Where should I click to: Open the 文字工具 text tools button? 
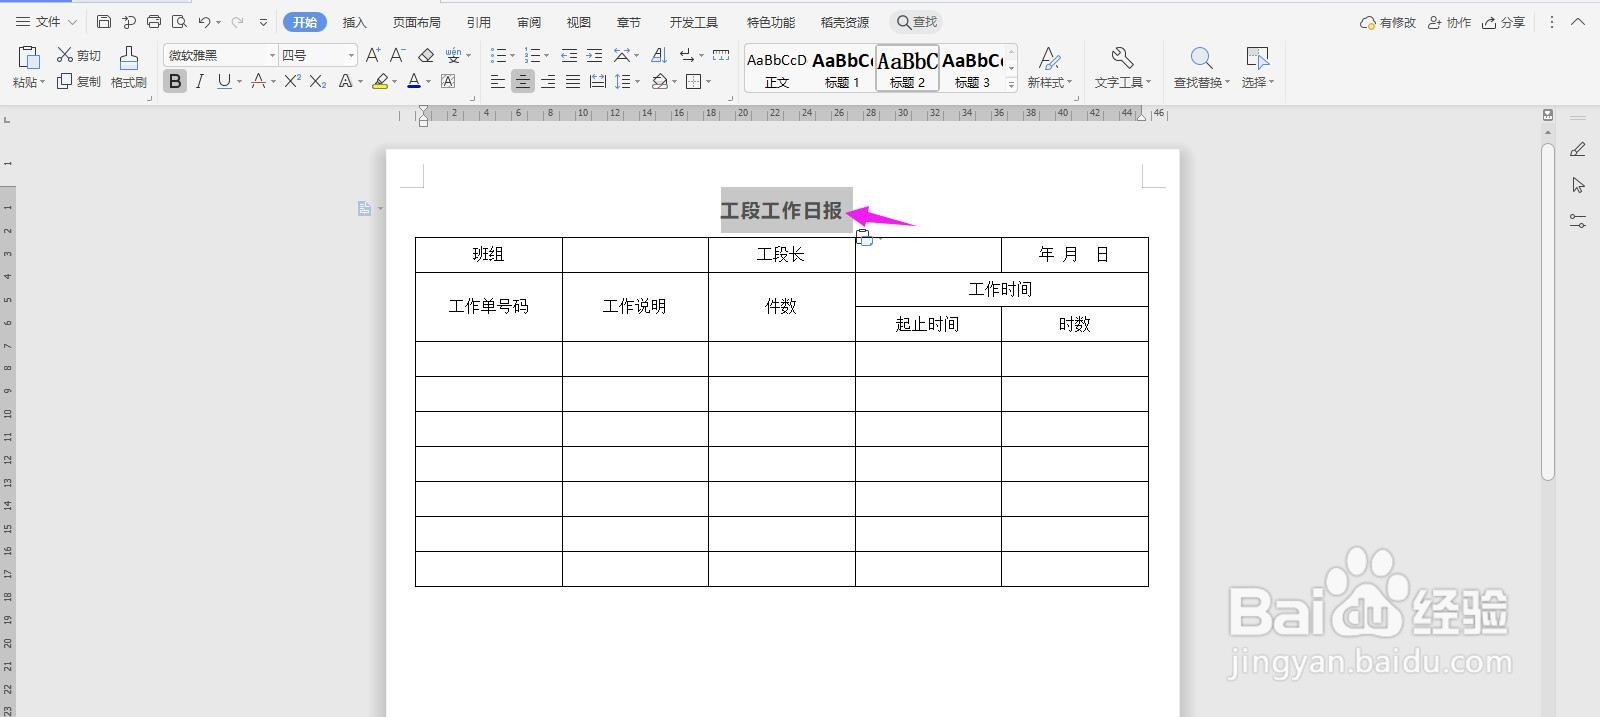point(1122,67)
